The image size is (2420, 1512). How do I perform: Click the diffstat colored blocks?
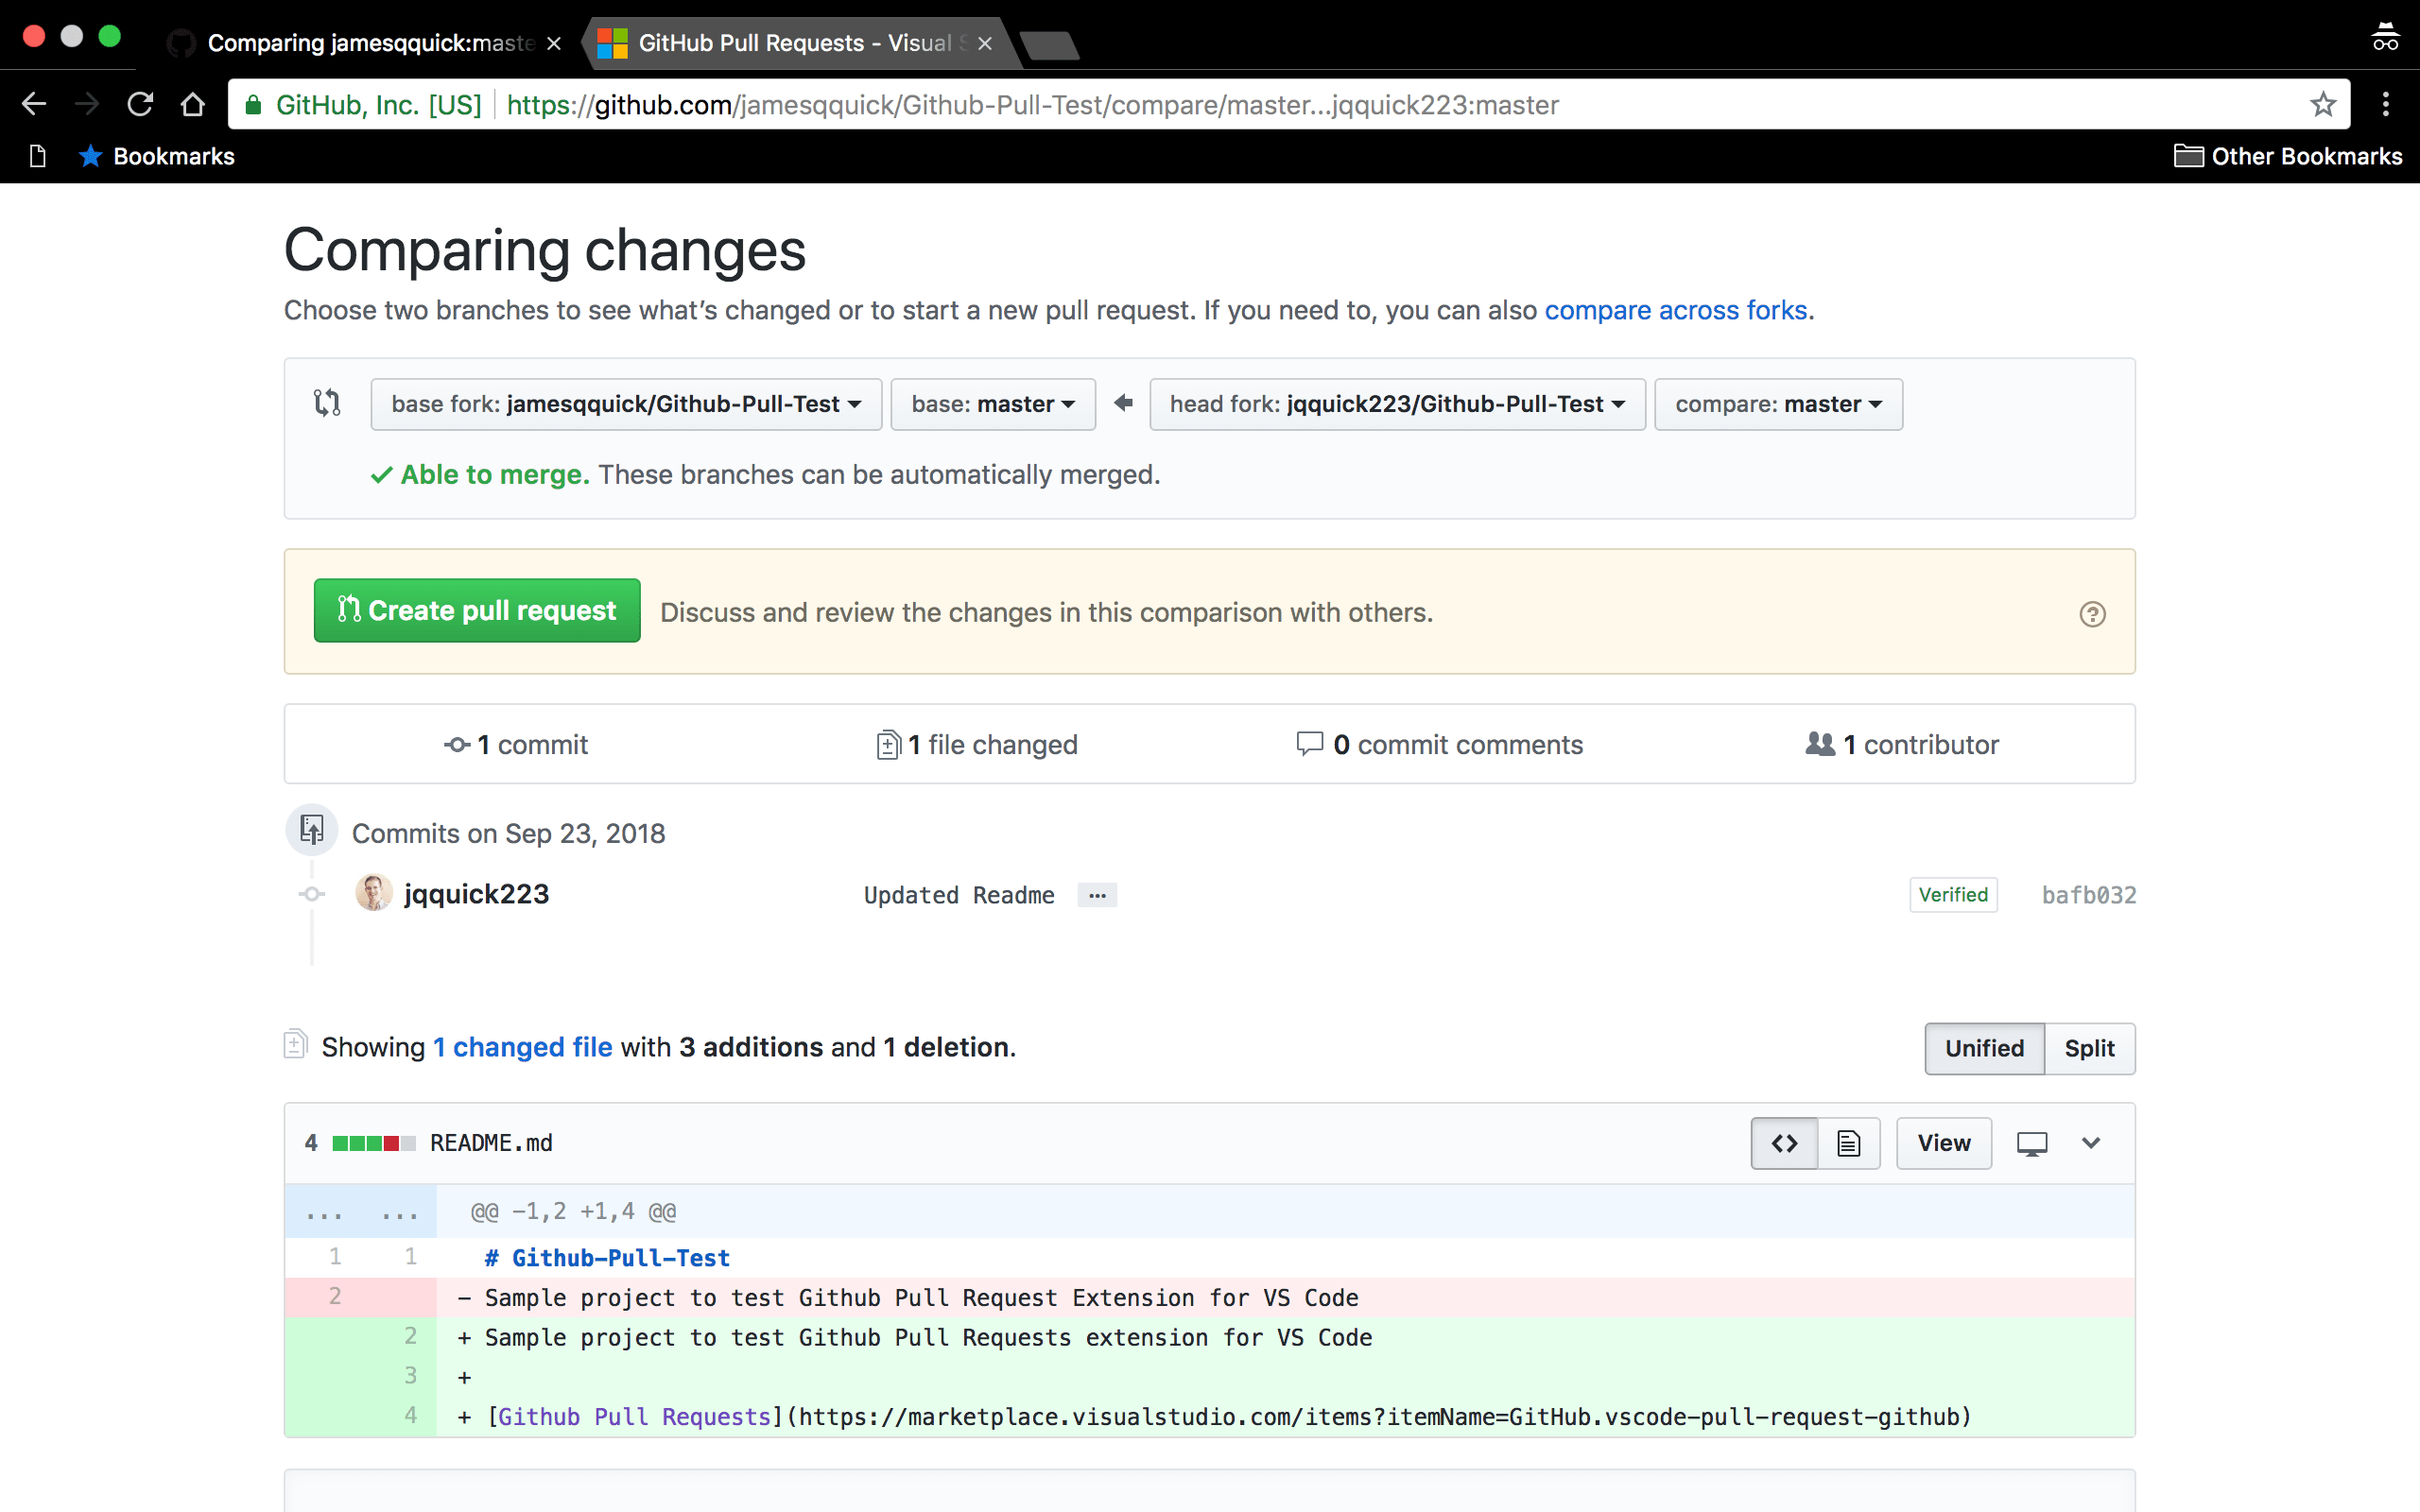[374, 1143]
